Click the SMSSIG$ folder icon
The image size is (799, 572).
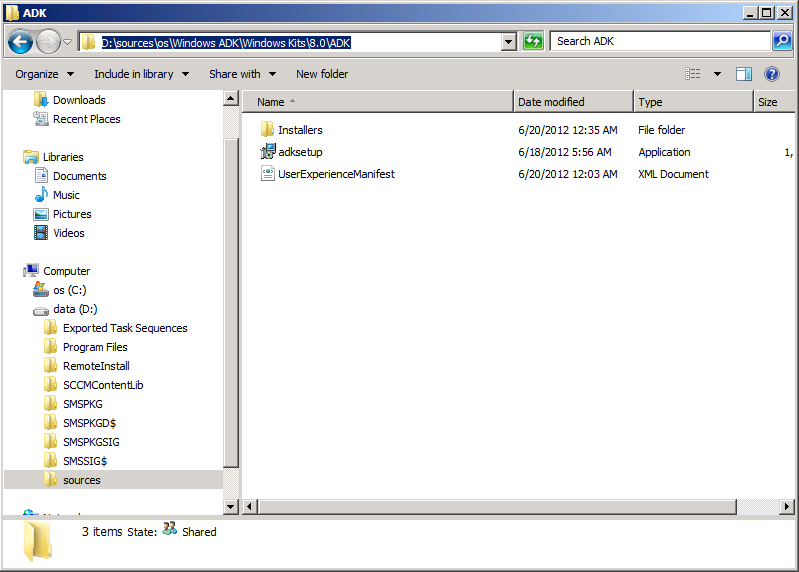[x=50, y=460]
